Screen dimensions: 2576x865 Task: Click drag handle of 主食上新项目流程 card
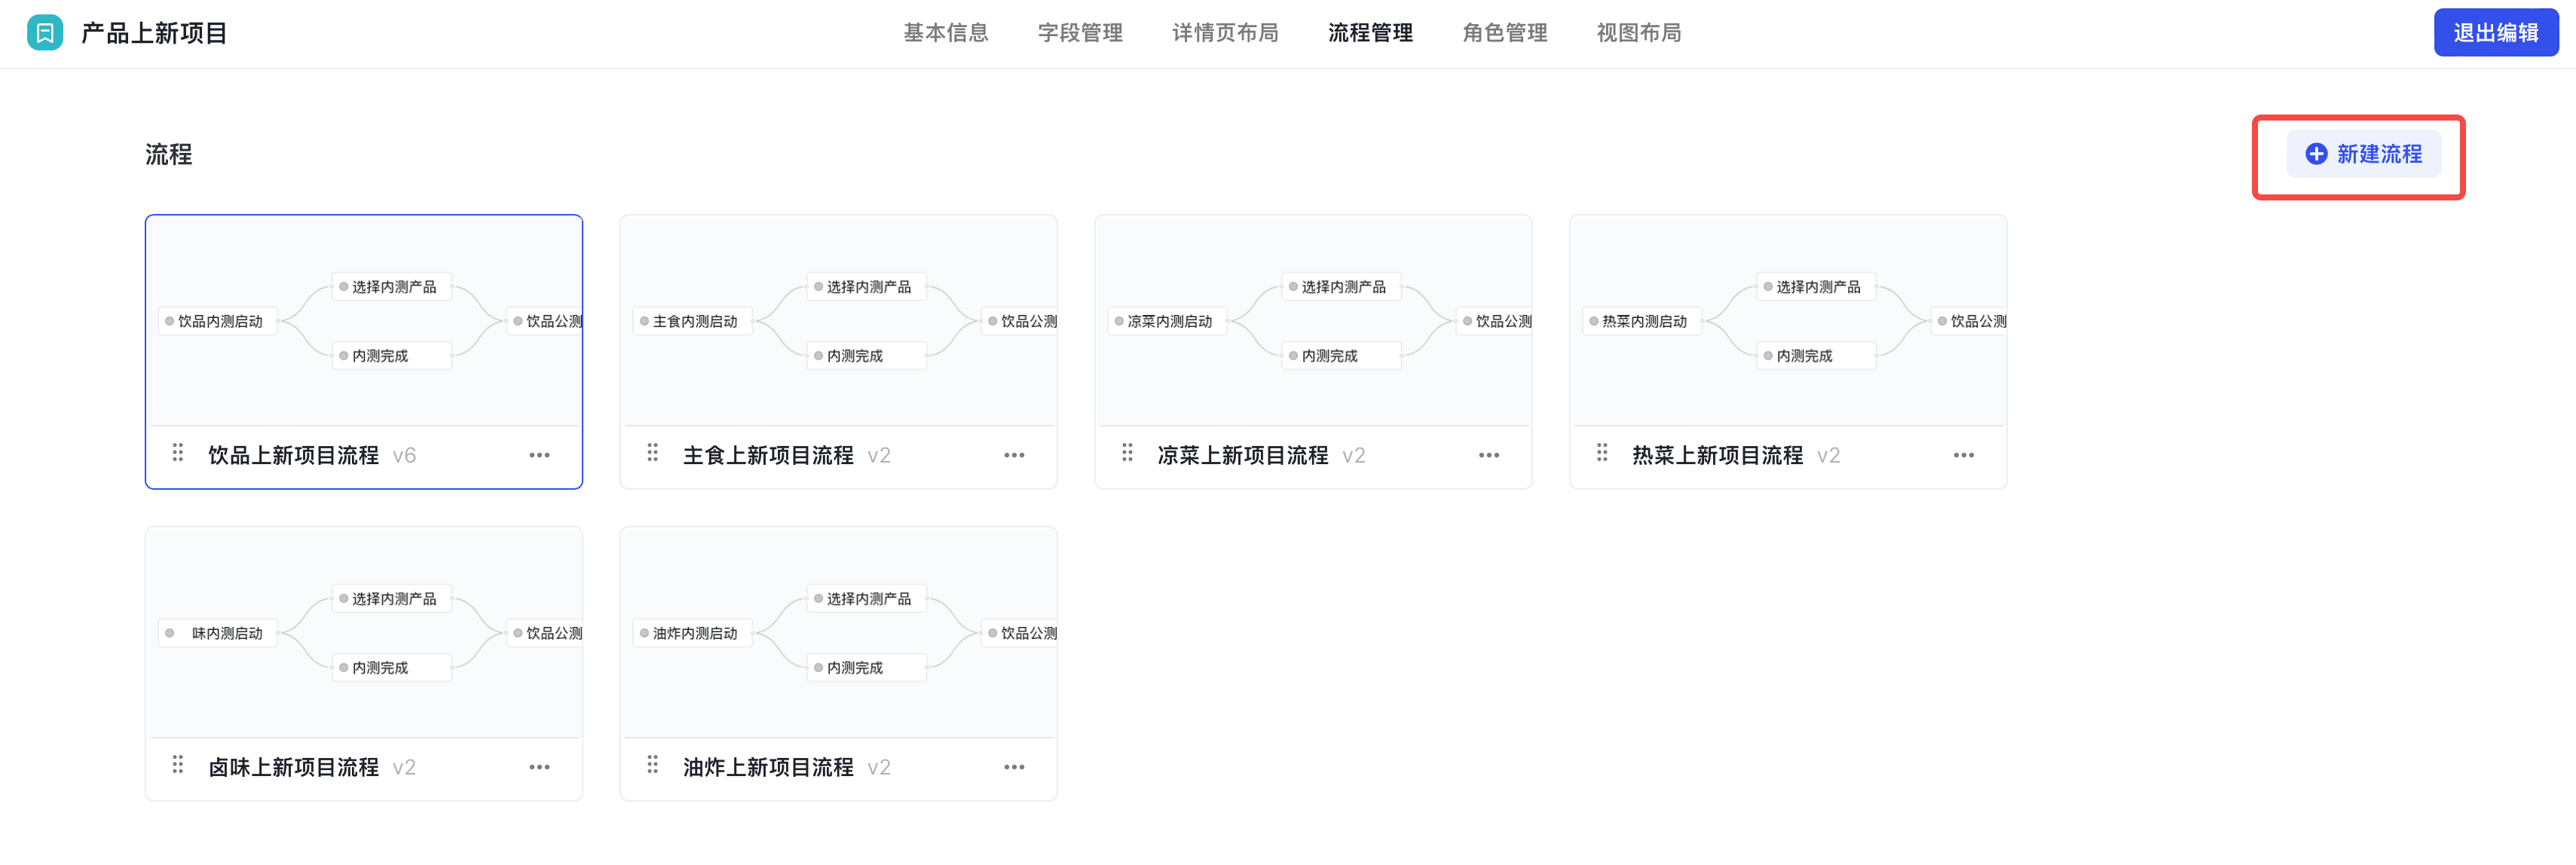click(x=653, y=453)
